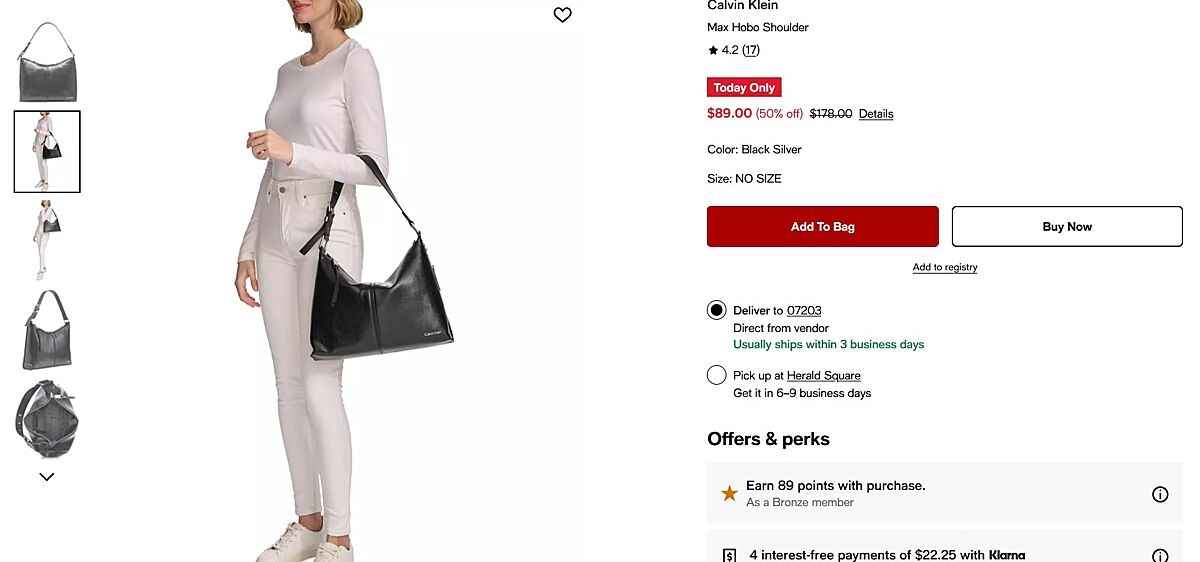Open info icon for Klarna payments offer
Image resolution: width=1200 pixels, height=562 pixels.
pyautogui.click(x=1160, y=556)
